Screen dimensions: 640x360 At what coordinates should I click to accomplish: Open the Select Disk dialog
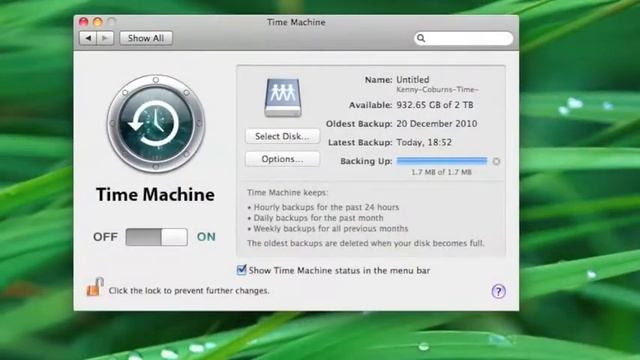point(282,136)
